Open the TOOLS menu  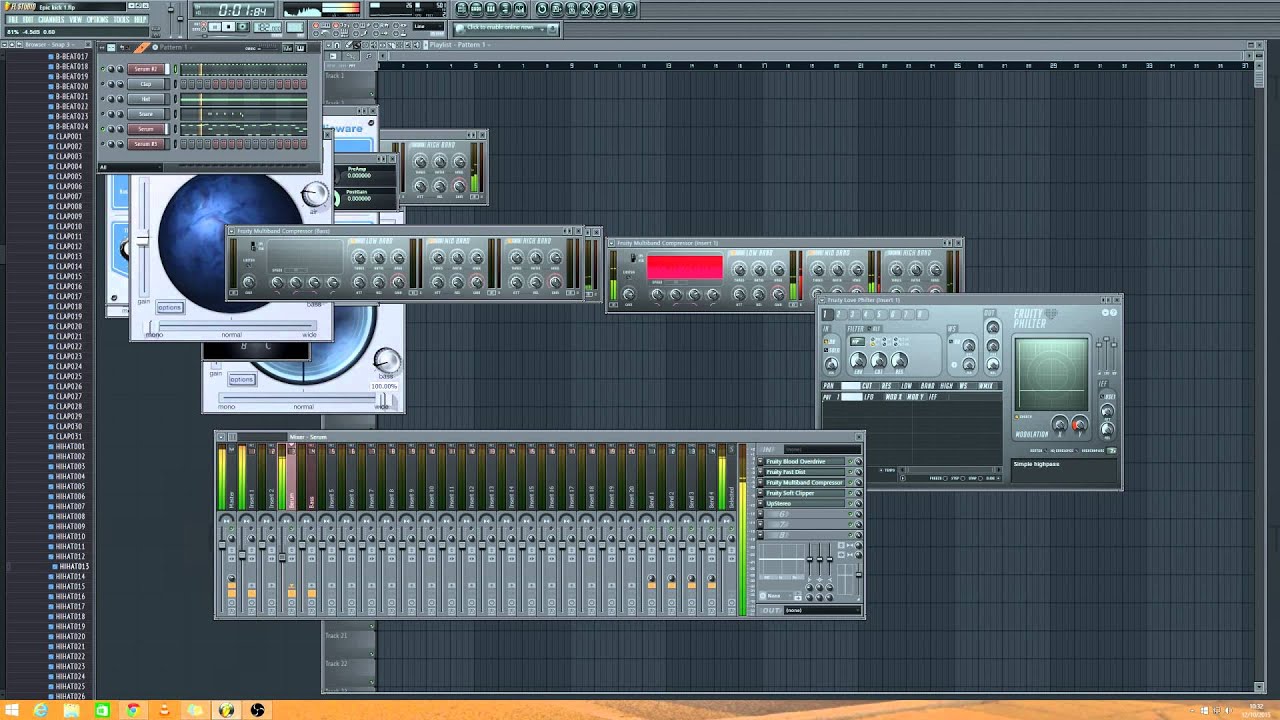(121, 19)
